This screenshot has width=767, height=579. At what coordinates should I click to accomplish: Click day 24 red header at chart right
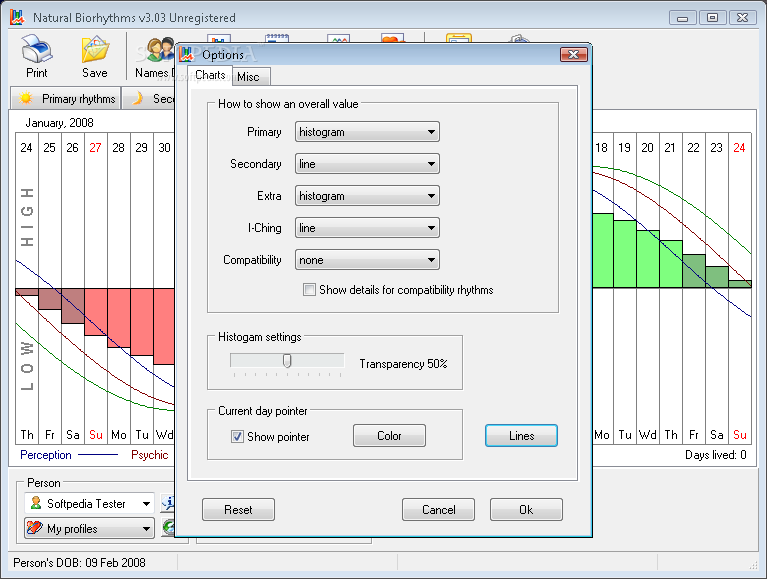pyautogui.click(x=739, y=147)
